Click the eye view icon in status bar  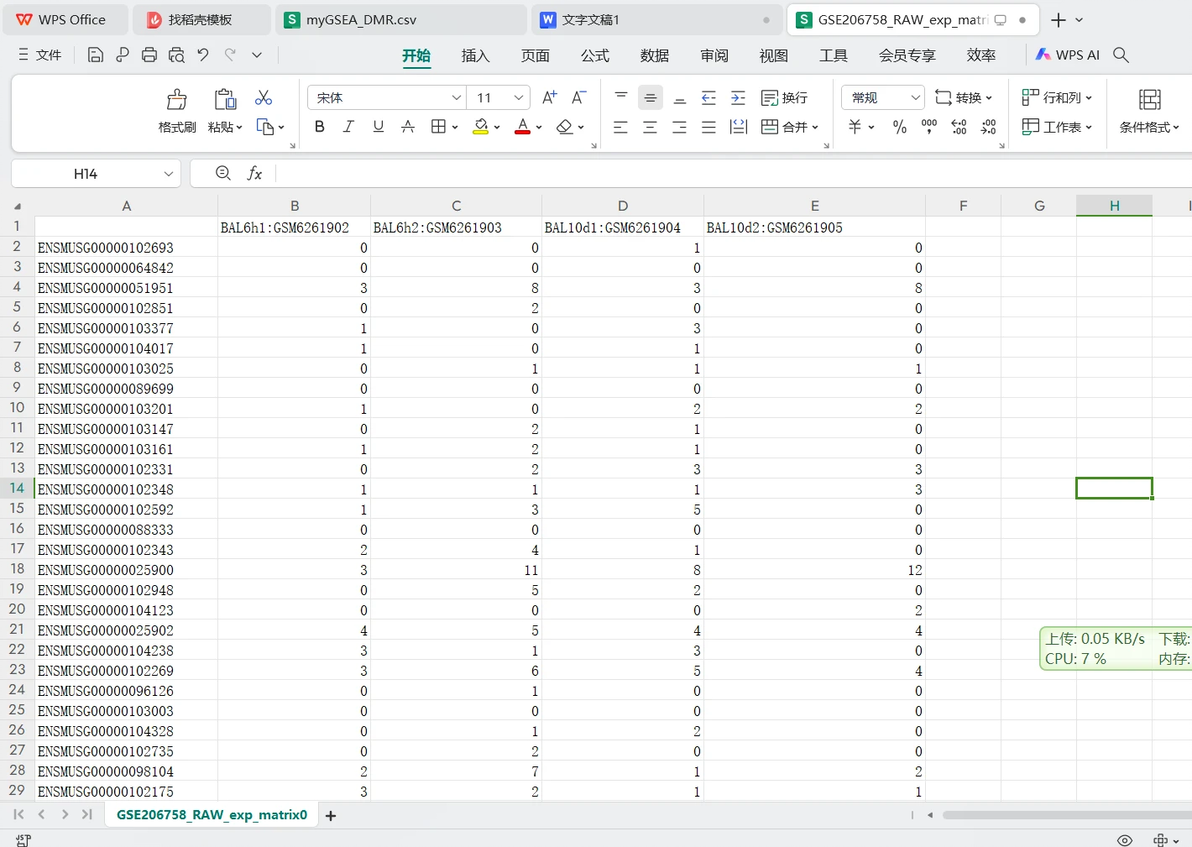pos(1124,840)
